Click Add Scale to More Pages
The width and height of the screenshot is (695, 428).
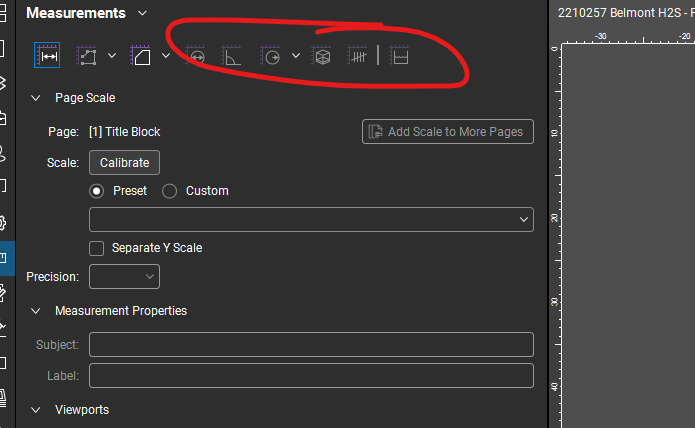pos(448,132)
